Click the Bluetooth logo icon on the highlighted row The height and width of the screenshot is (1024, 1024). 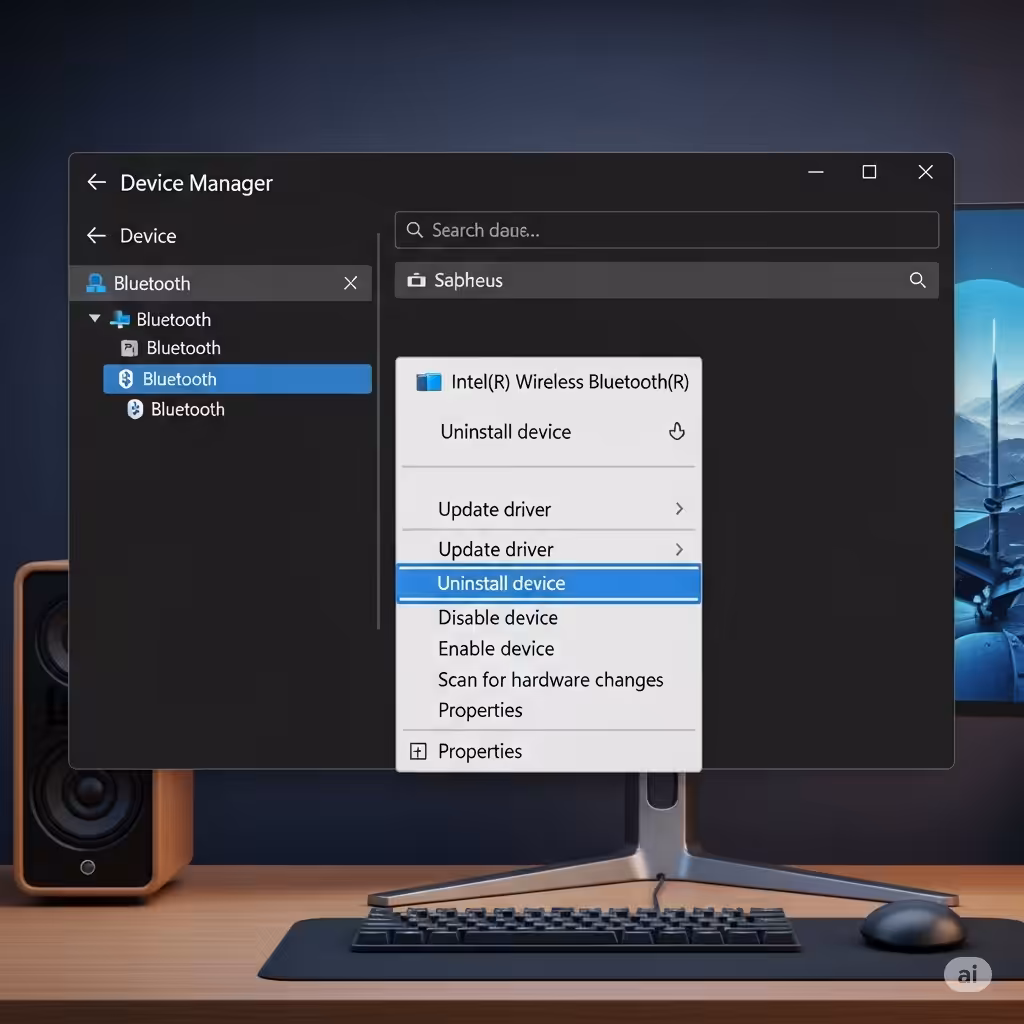(126, 379)
